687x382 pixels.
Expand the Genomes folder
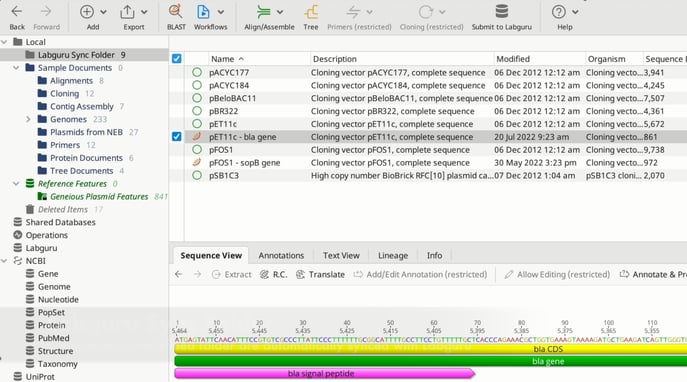pos(28,119)
